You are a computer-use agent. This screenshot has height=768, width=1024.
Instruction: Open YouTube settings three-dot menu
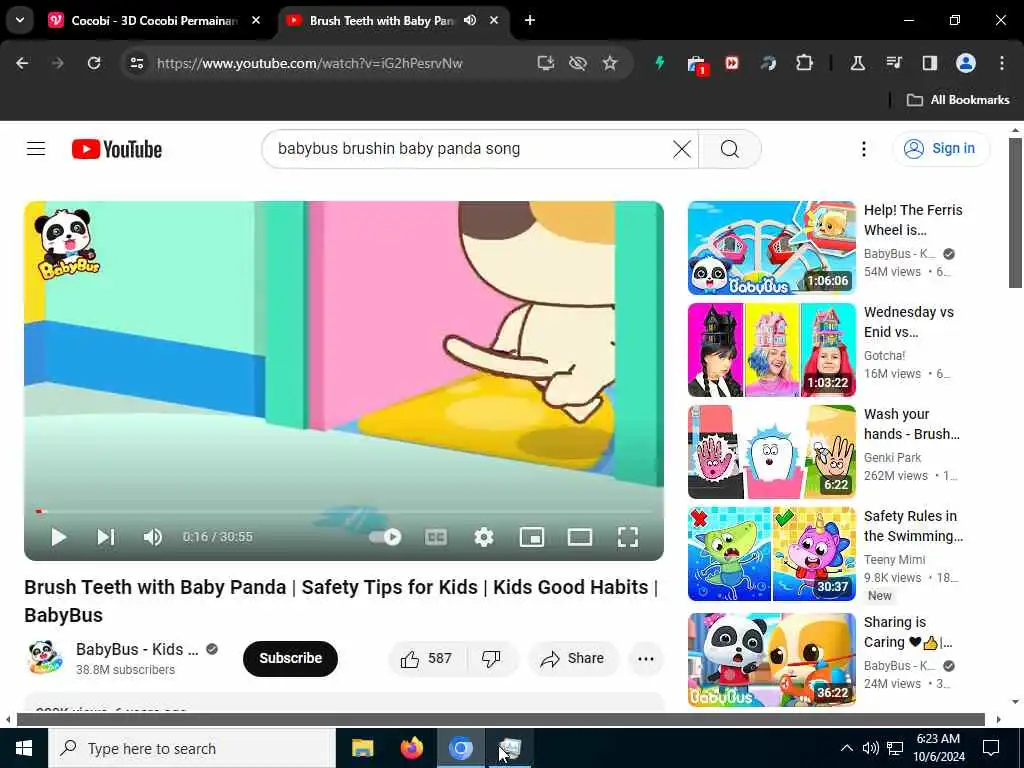pos(863,149)
